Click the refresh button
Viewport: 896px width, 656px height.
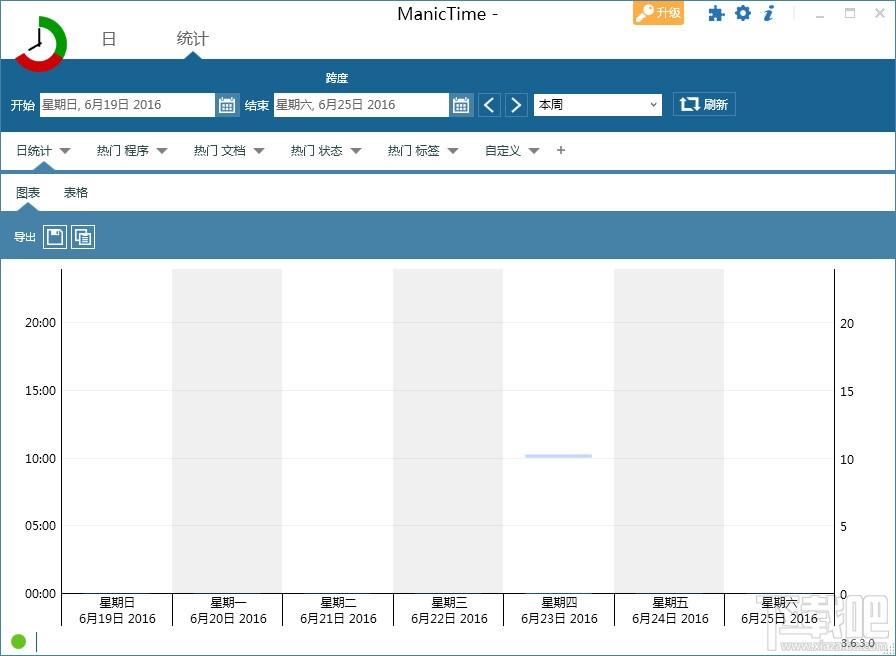click(x=704, y=105)
